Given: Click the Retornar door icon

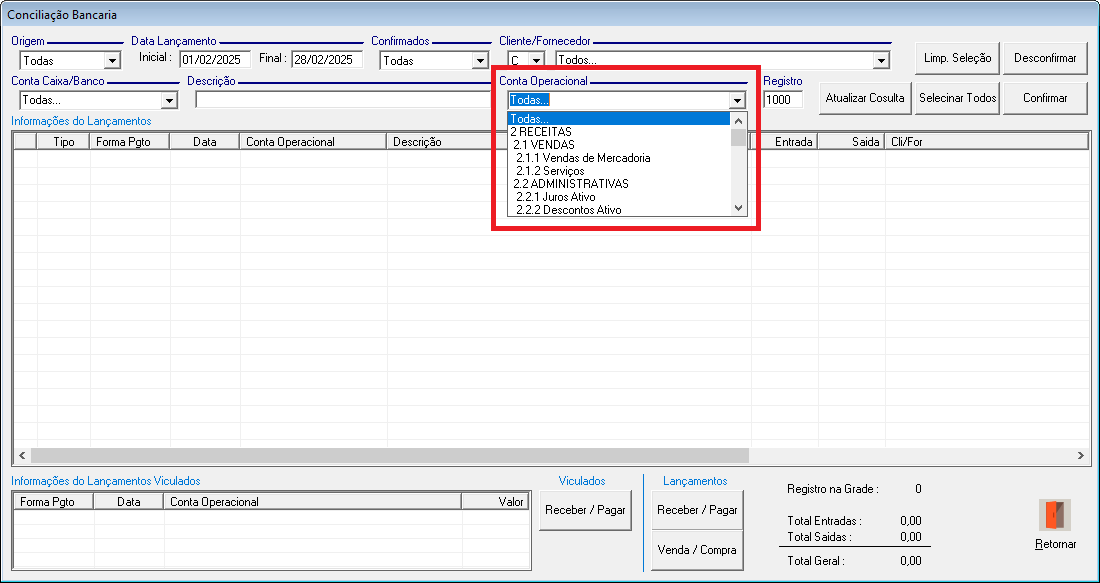Looking at the screenshot, I should [1055, 515].
